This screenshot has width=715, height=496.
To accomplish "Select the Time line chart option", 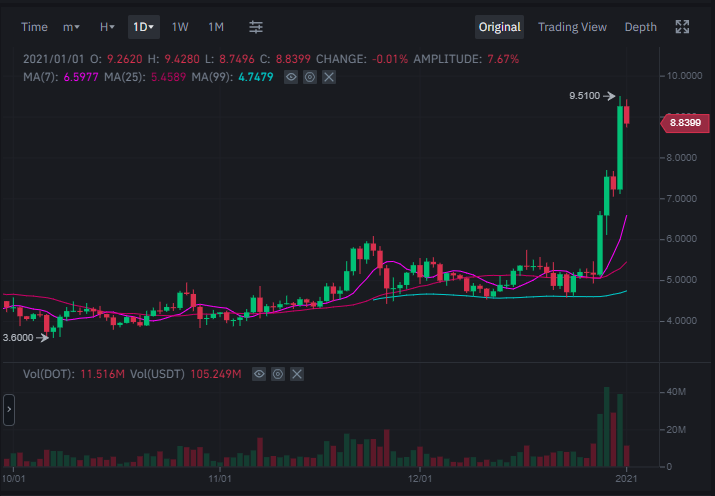I will [34, 27].
